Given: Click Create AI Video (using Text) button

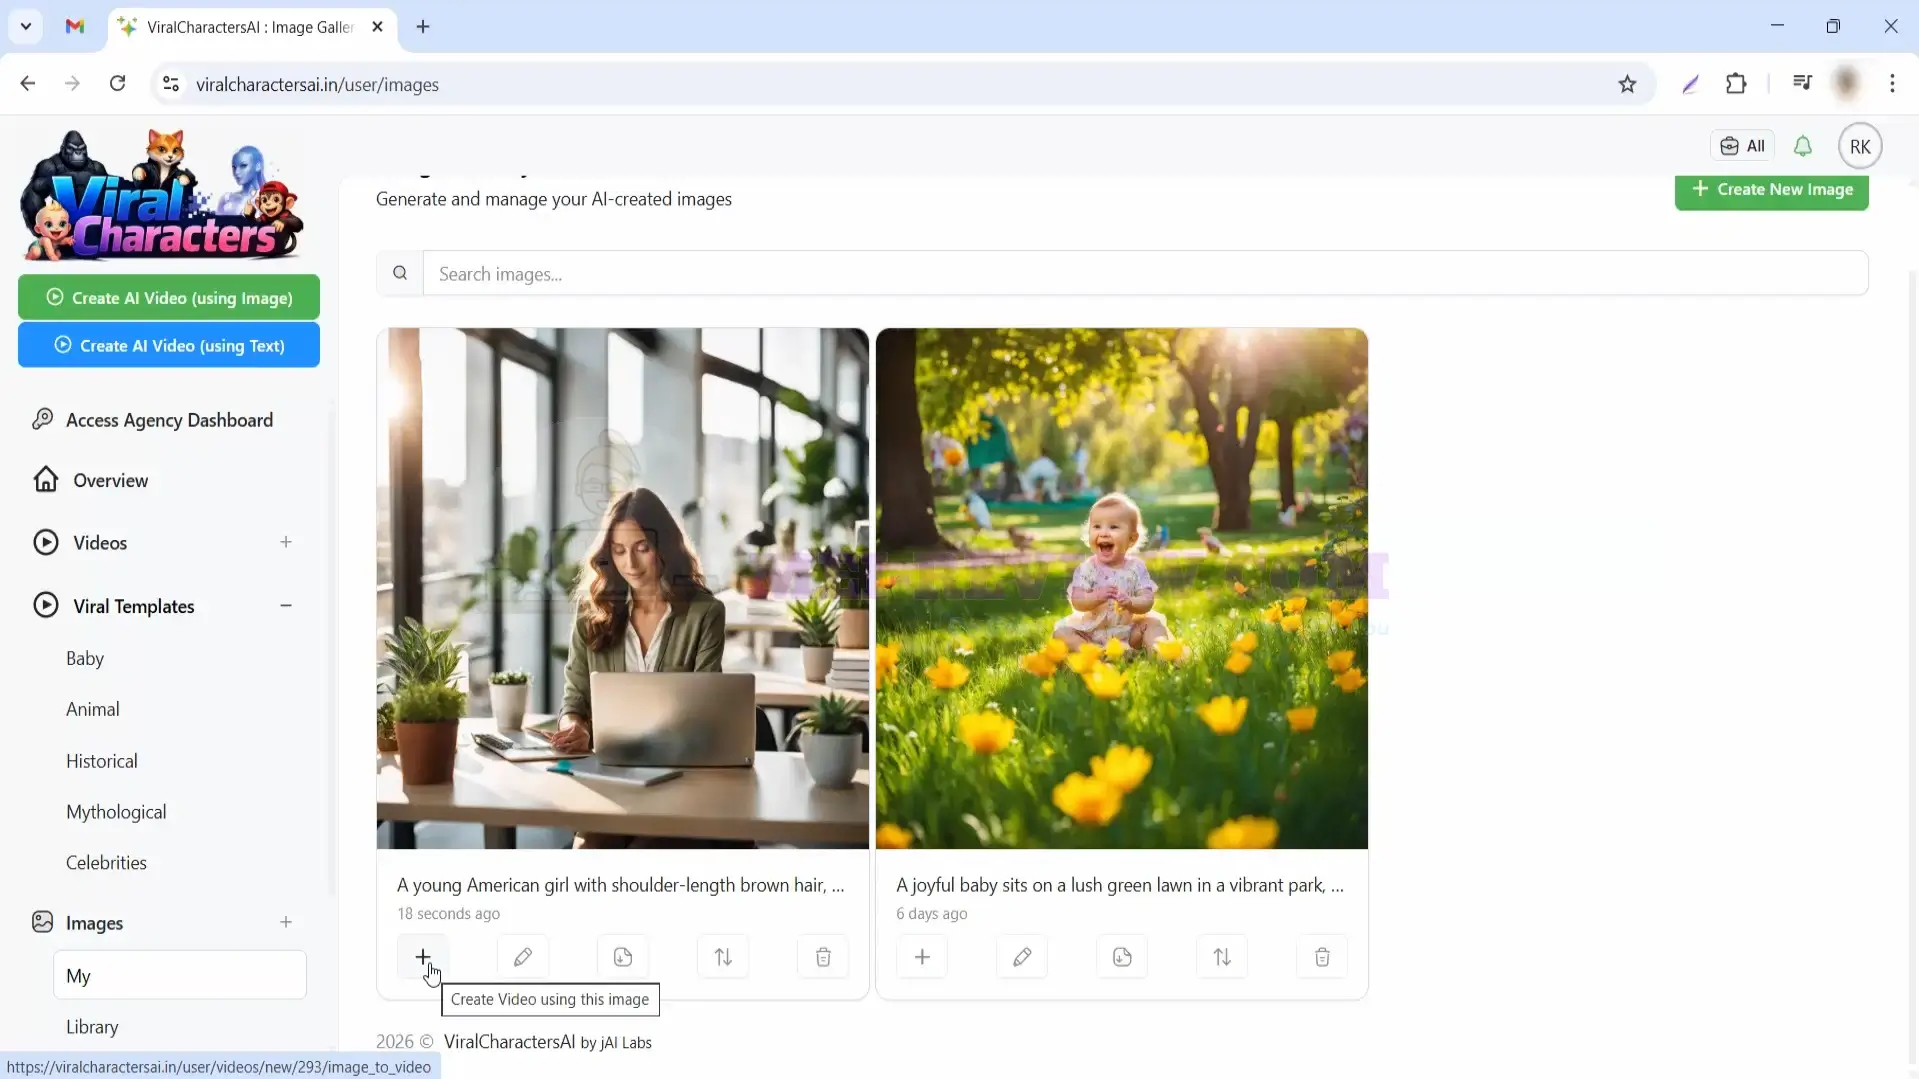Looking at the screenshot, I should point(169,345).
